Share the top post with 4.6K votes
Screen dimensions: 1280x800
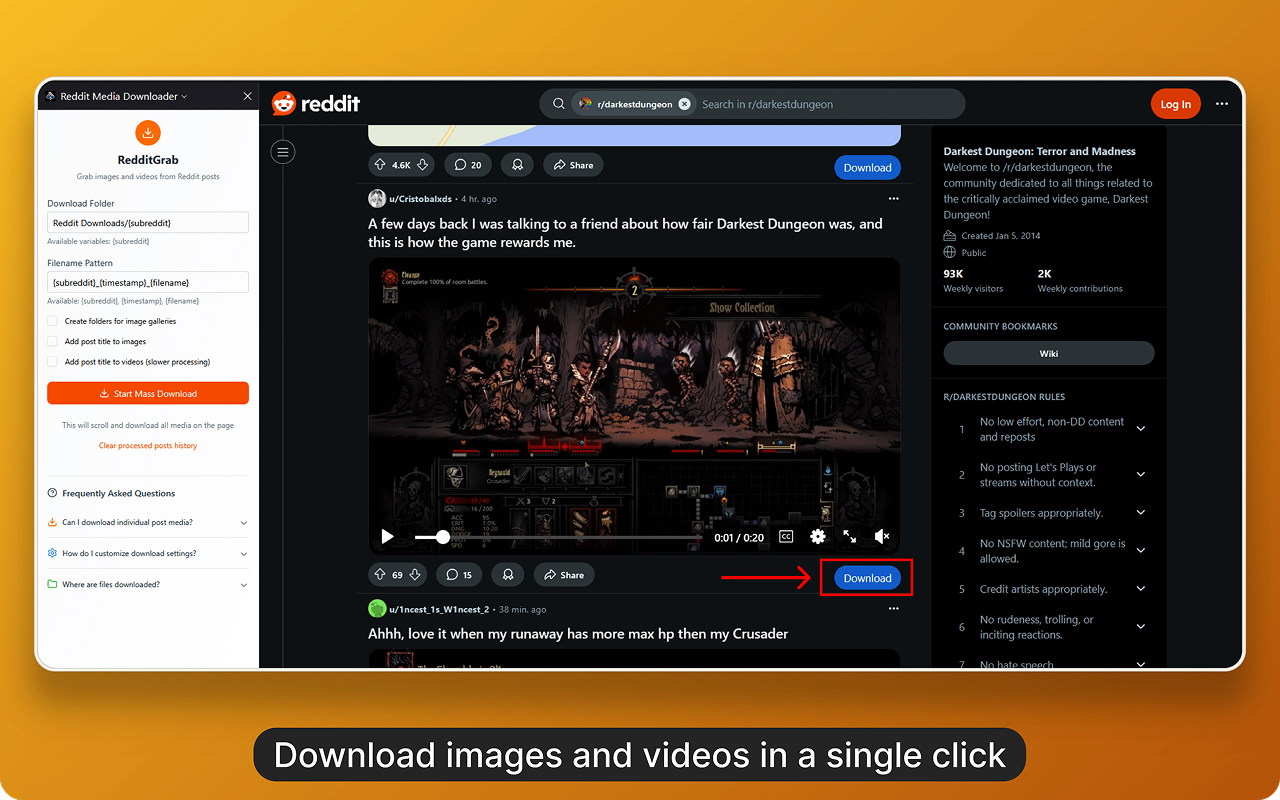(574, 165)
